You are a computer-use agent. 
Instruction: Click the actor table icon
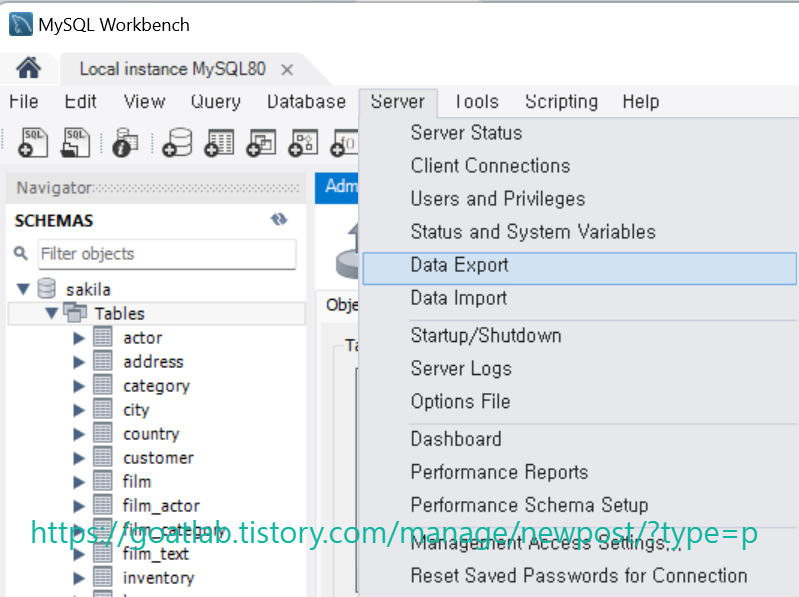102,337
